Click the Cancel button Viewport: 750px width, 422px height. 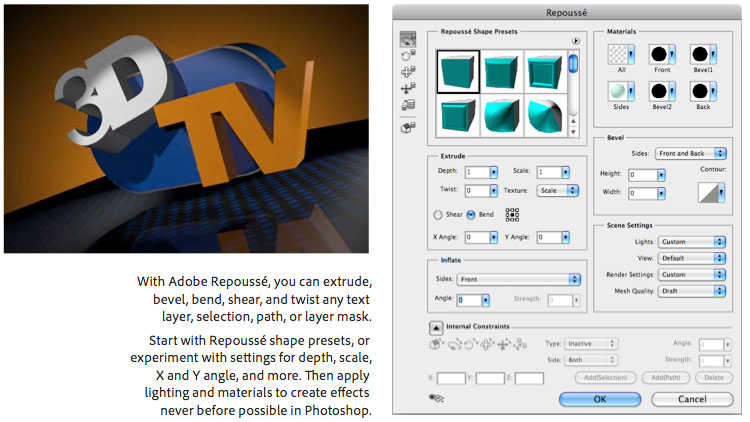click(x=692, y=399)
